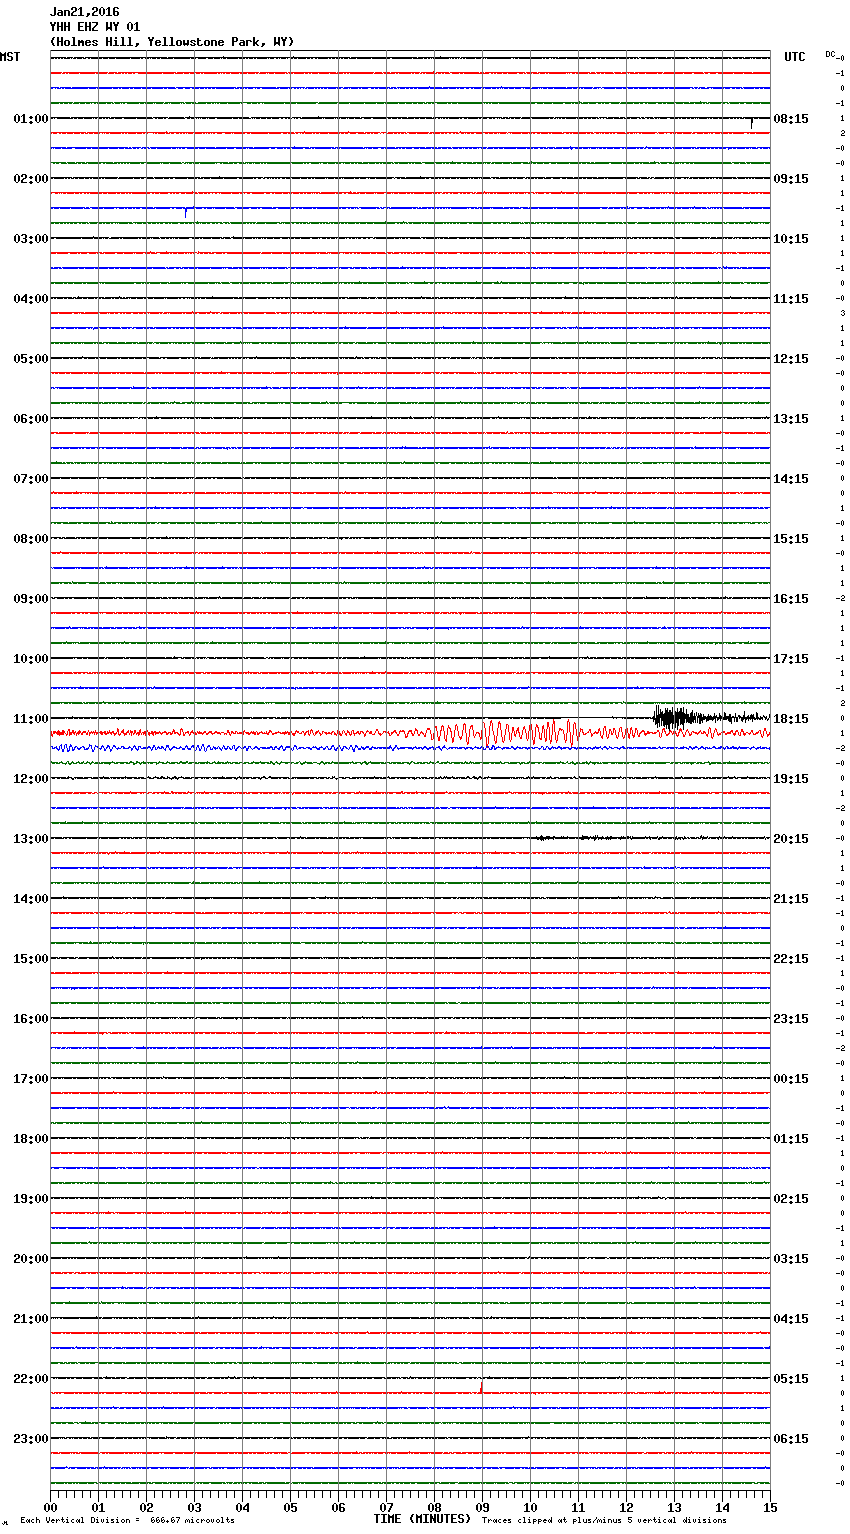This screenshot has height=1534, width=850.
Task: Click the black spike on the 01:00 trace
Action: point(751,123)
